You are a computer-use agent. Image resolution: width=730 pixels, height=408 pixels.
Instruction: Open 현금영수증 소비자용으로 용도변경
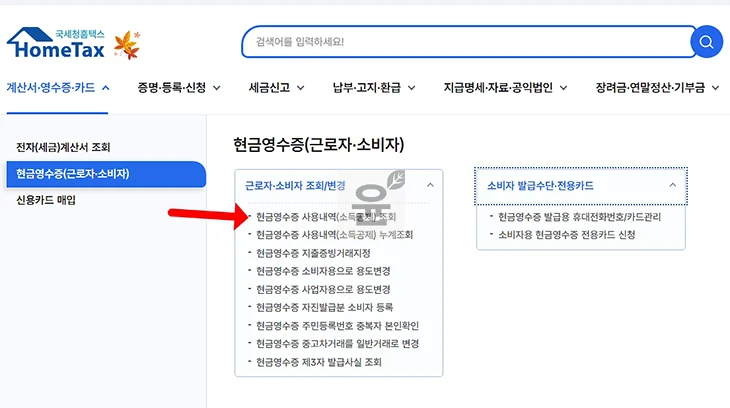coord(323,271)
